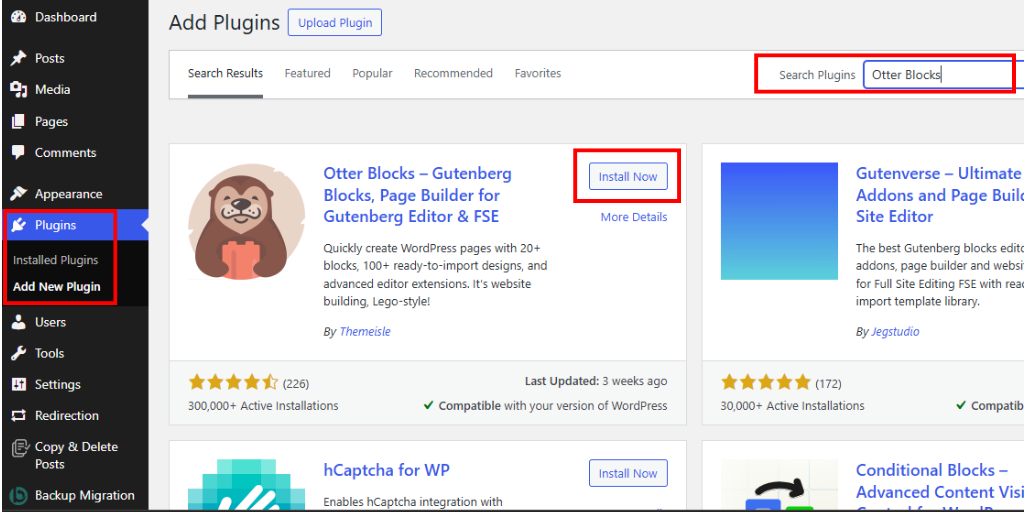Image resolution: width=1024 pixels, height=512 pixels.
Task: Click the Redirection arrows icon
Action: pyautogui.click(x=18, y=415)
